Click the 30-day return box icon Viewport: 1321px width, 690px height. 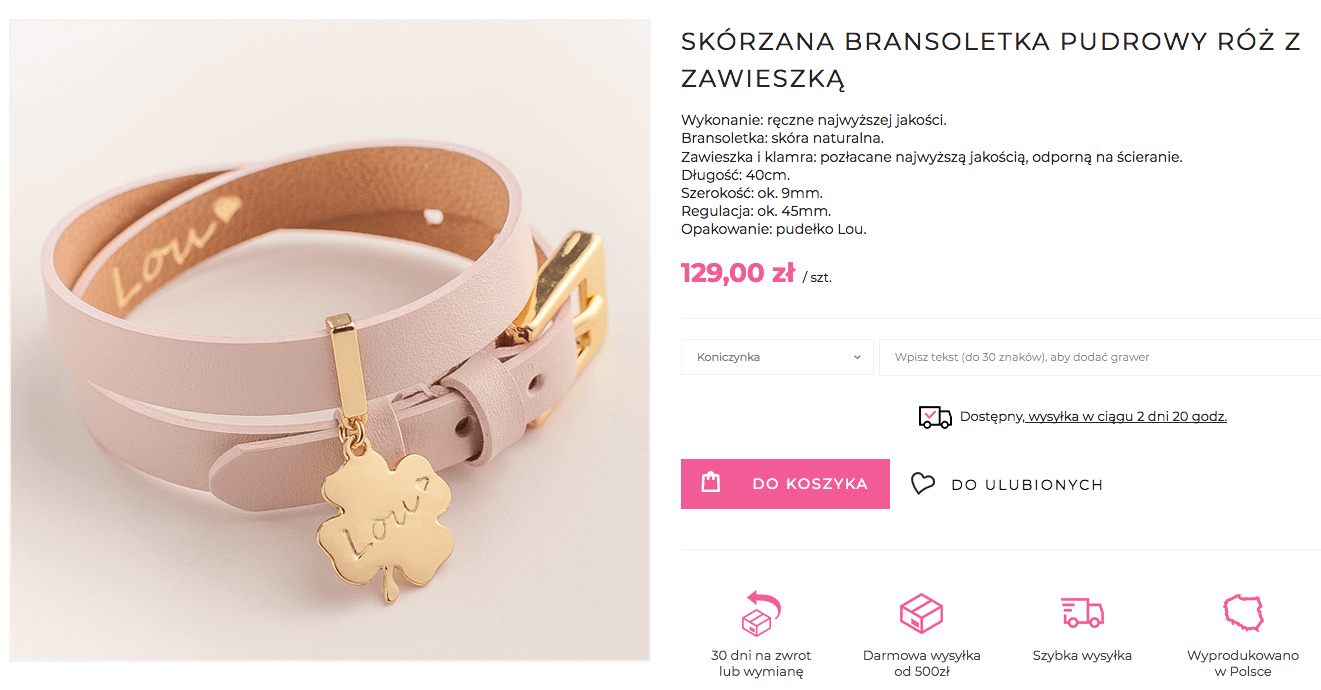760,612
